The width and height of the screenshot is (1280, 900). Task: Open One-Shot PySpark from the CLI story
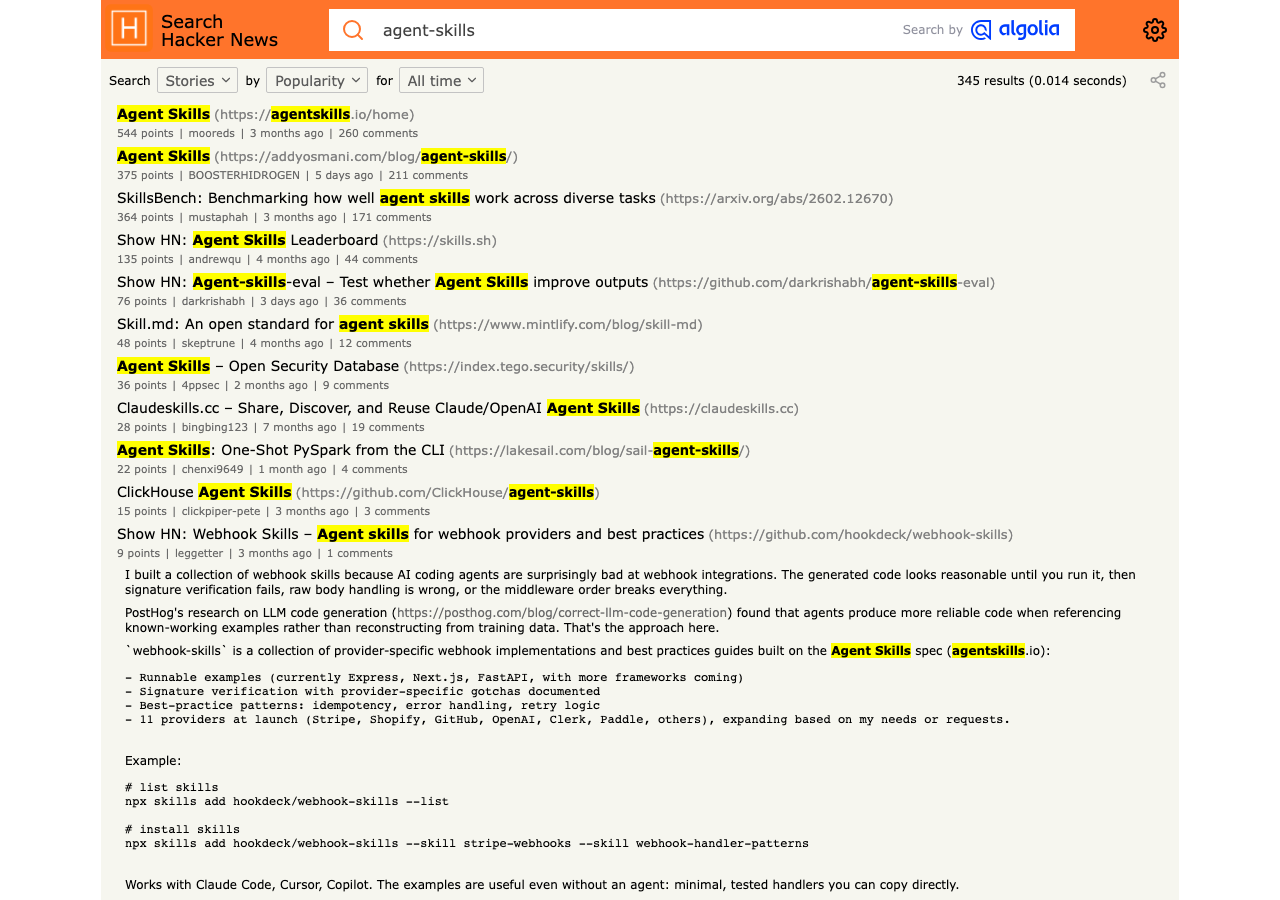(281, 450)
